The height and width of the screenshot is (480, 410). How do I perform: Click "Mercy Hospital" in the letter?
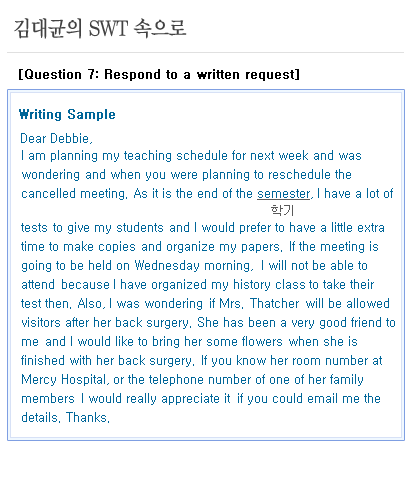(64, 380)
